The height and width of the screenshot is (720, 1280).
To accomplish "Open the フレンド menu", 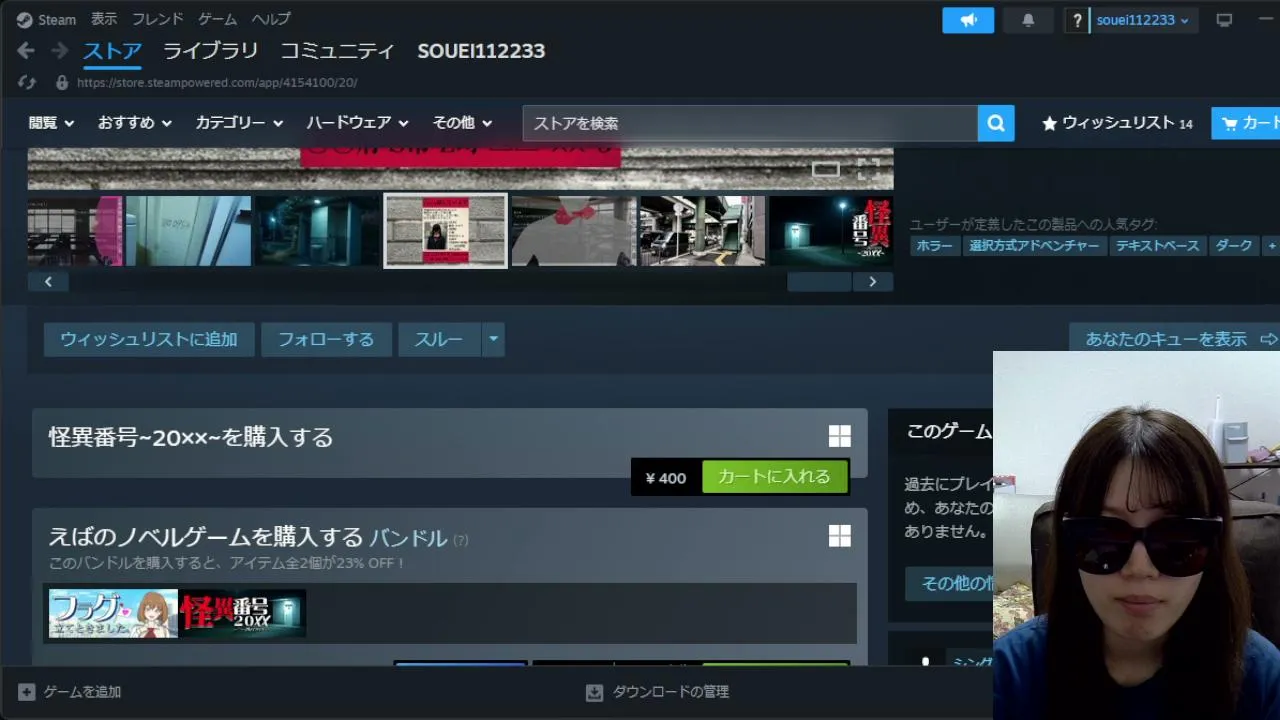I will pyautogui.click(x=158, y=19).
